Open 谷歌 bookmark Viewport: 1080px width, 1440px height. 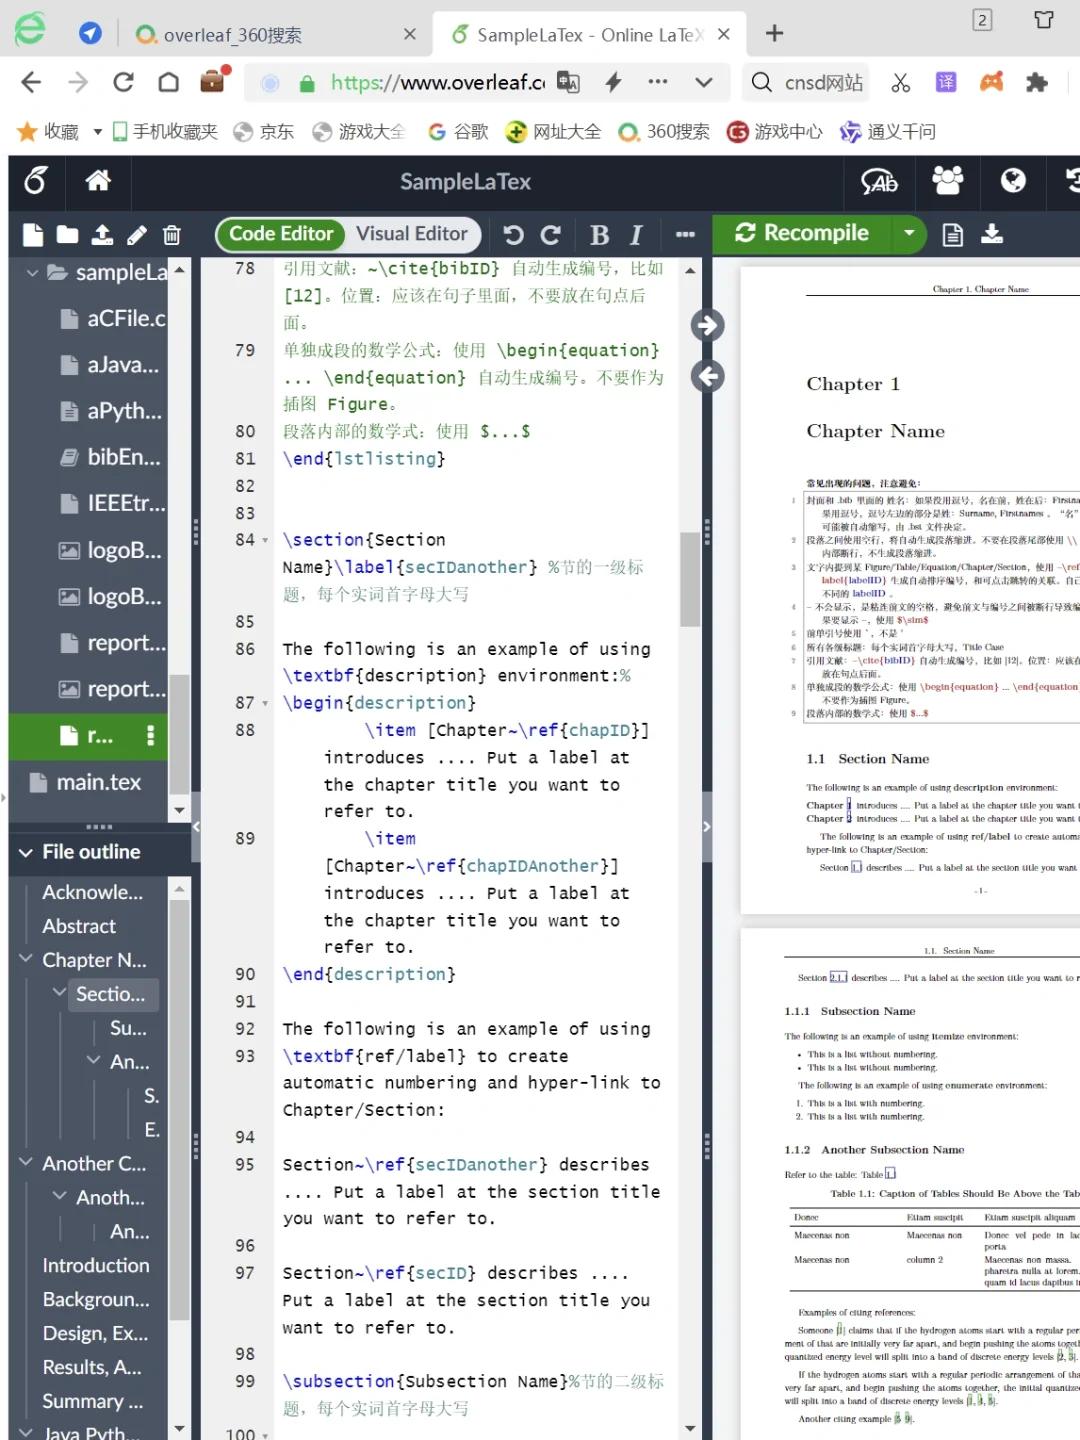coord(458,132)
